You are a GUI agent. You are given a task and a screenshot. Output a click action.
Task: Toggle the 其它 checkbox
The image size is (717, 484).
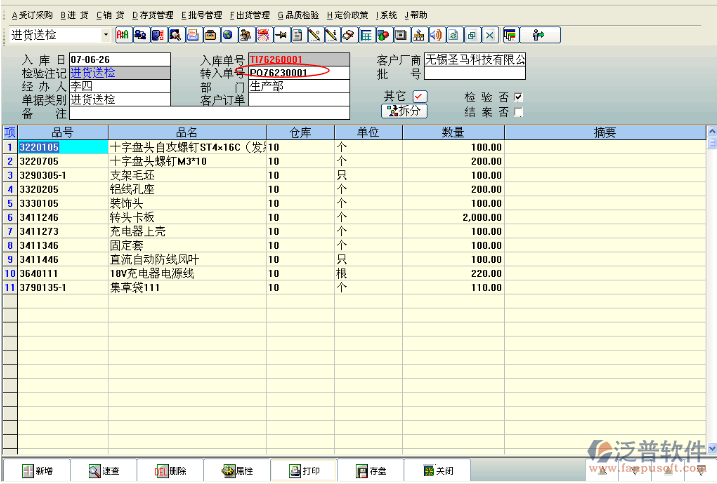click(419, 96)
